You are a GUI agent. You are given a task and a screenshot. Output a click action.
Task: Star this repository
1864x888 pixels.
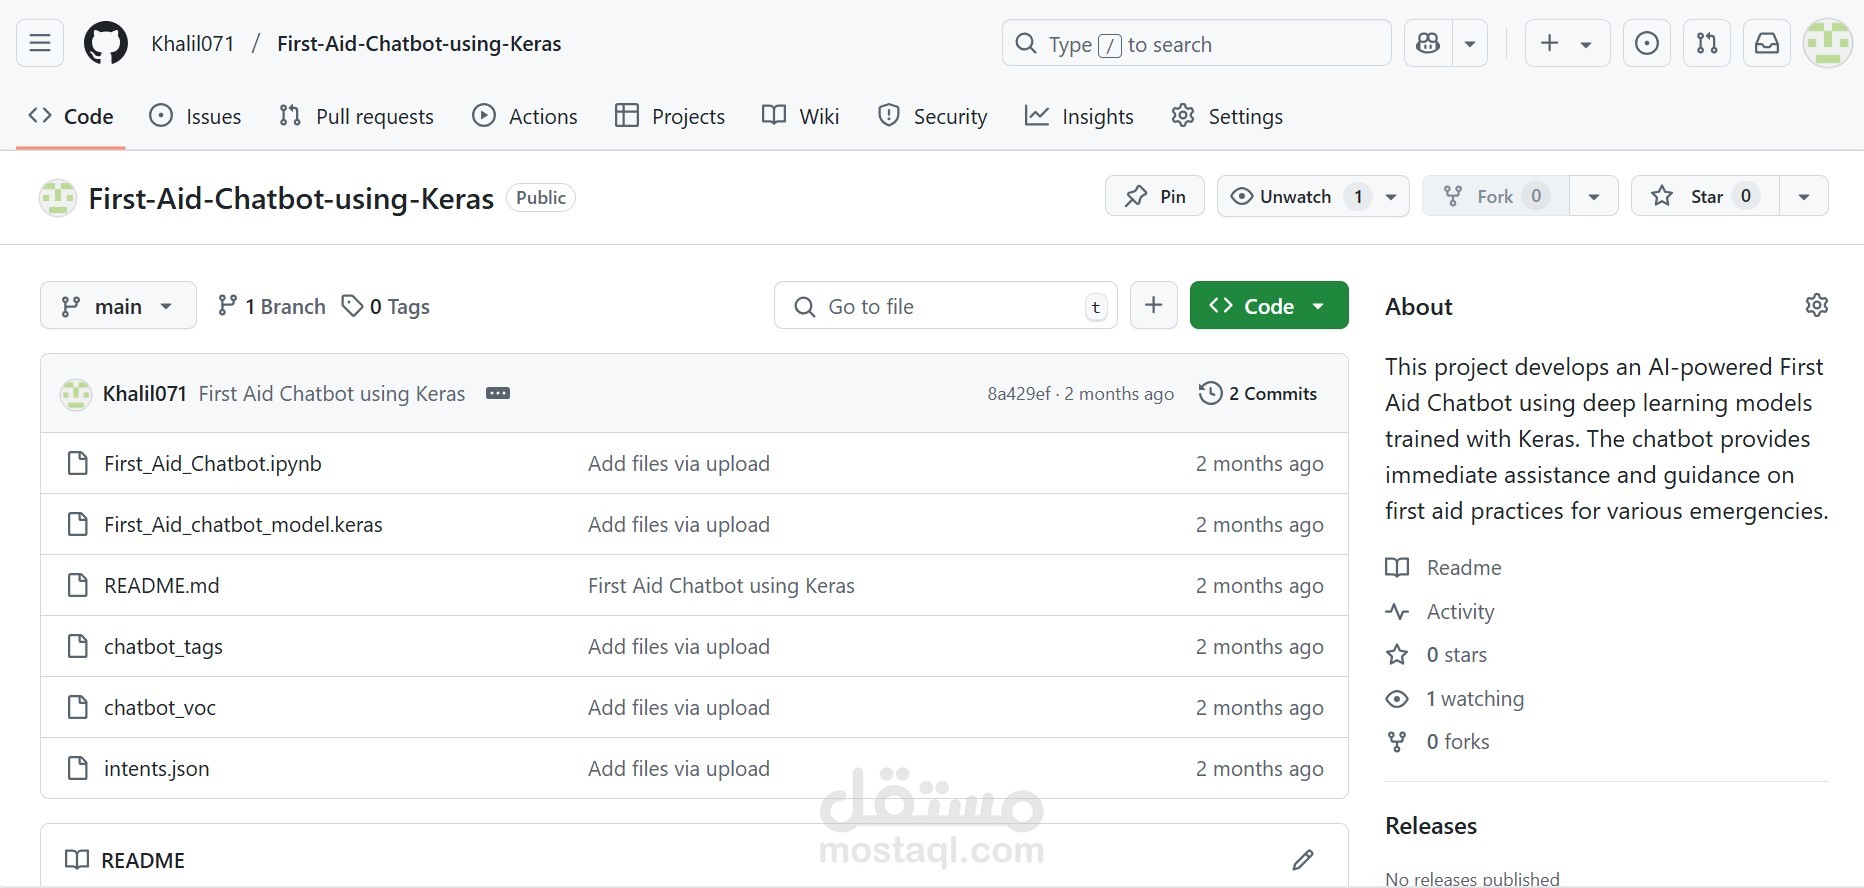click(1705, 196)
